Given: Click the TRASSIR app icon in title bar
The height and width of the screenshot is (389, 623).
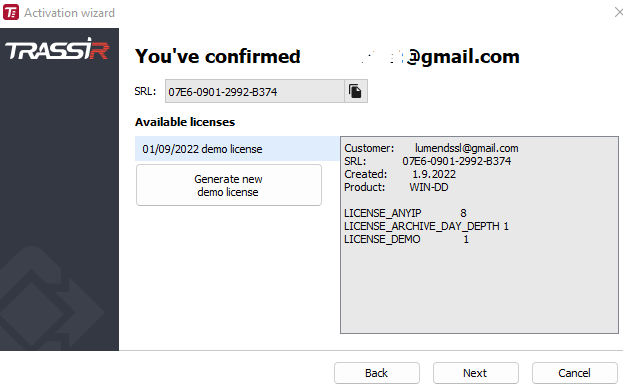Looking at the screenshot, I should pos(11,12).
